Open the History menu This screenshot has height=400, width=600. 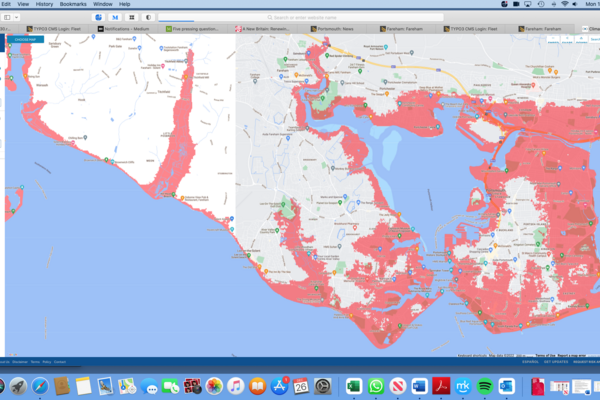44,4
